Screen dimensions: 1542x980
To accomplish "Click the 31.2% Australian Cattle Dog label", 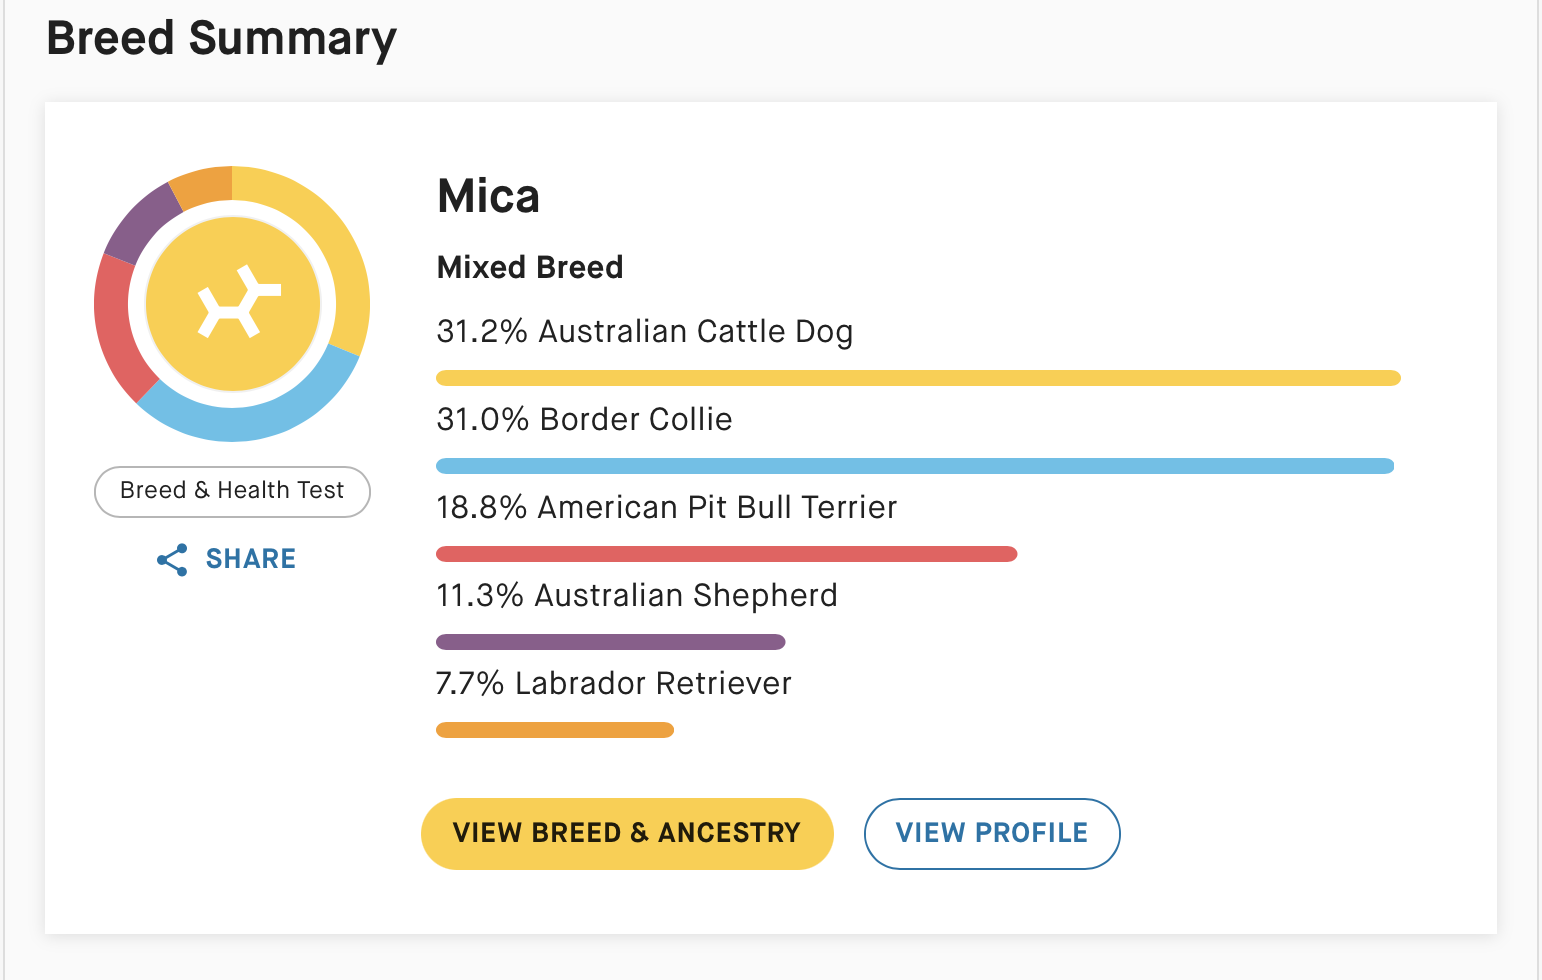I will click(x=644, y=331).
